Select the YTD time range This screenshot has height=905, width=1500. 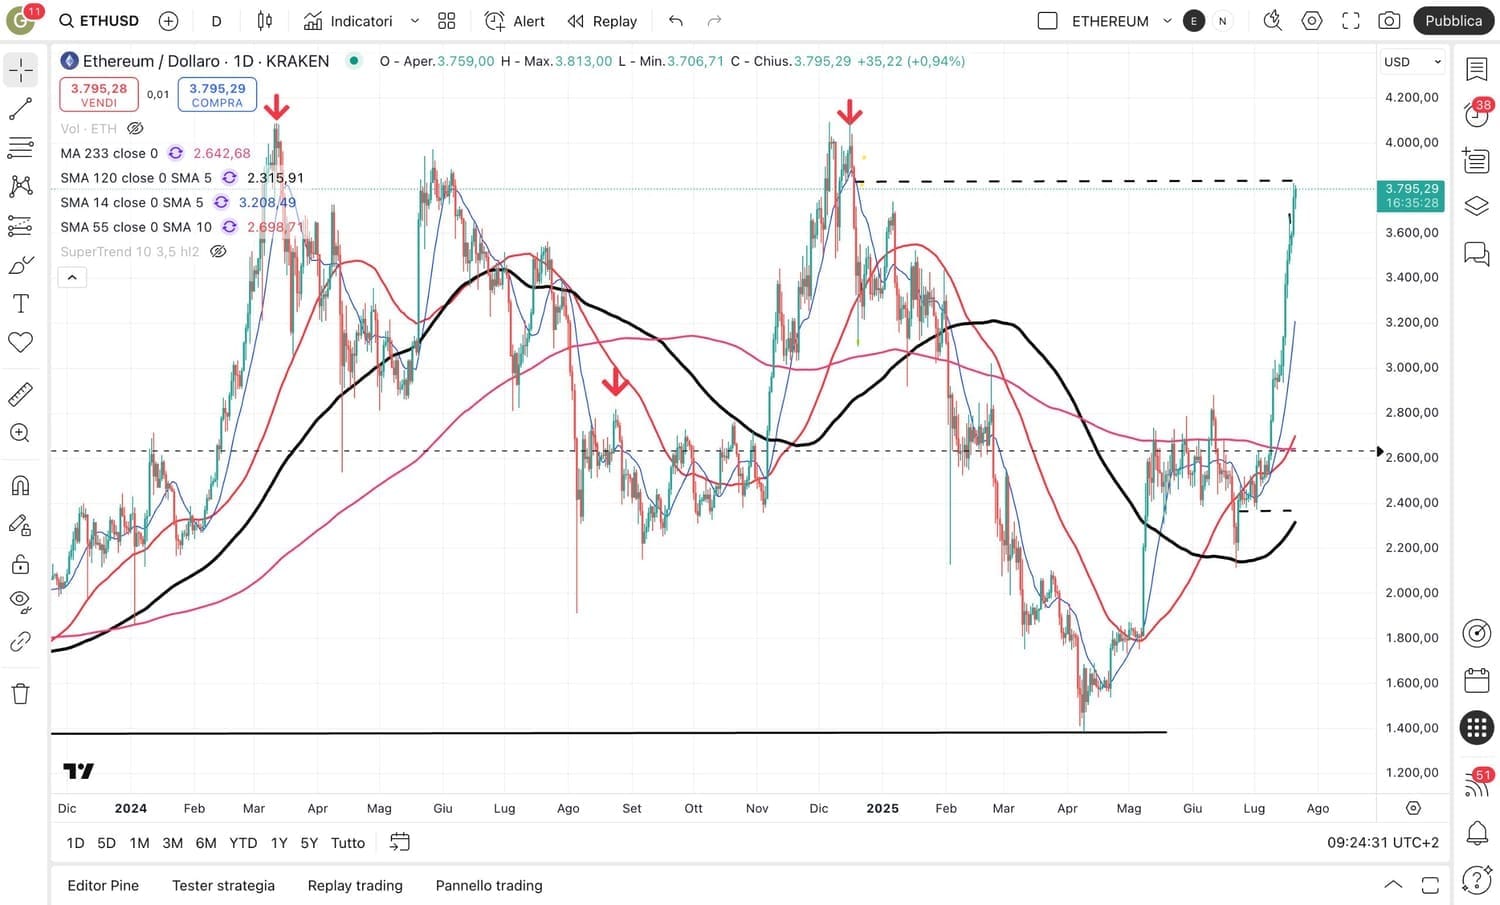click(x=243, y=843)
